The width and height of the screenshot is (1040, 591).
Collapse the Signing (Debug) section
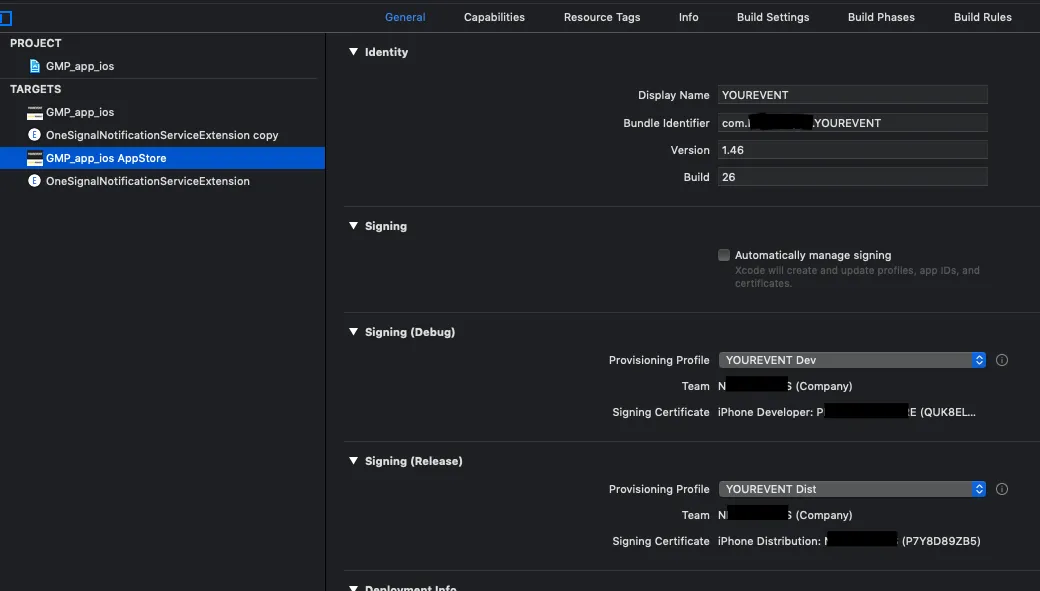(354, 332)
